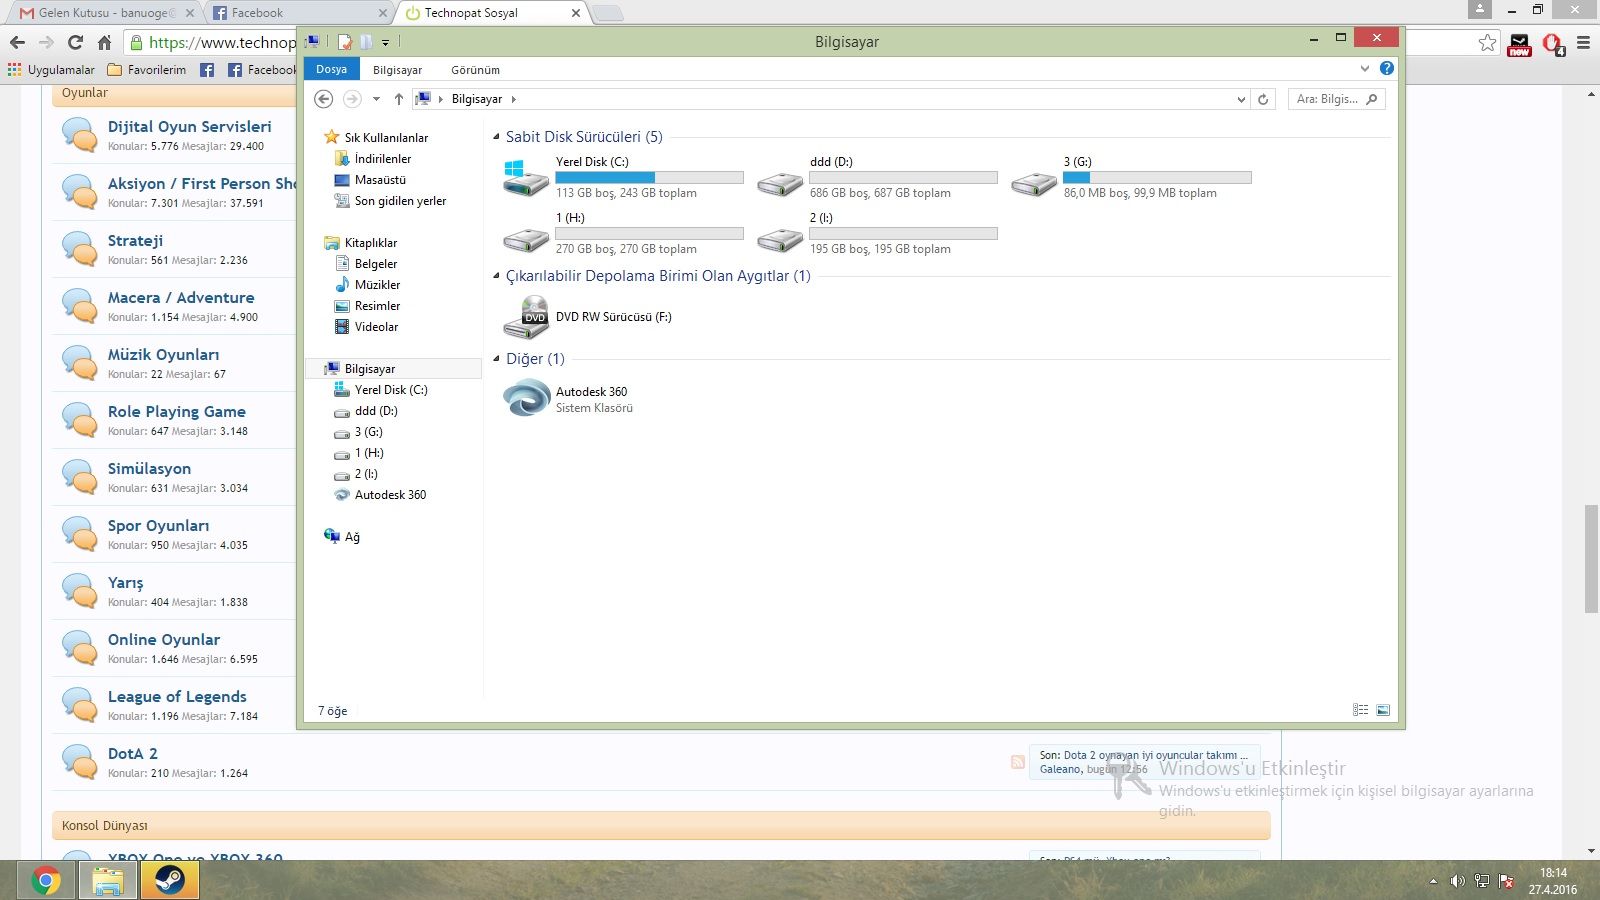Go up one level with the up arrow

[399, 99]
